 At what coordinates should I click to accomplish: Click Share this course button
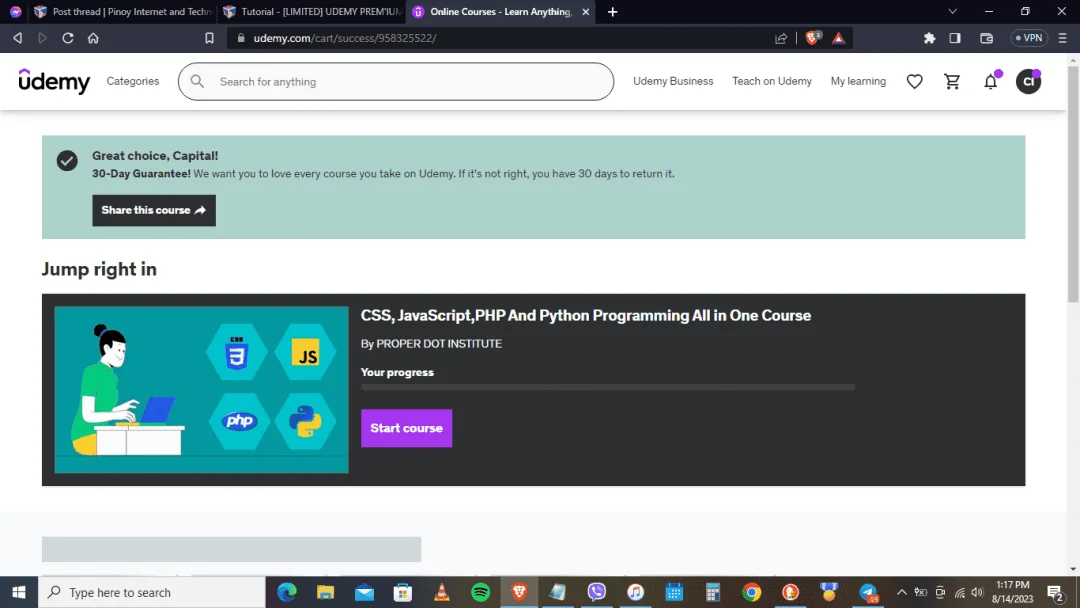click(154, 210)
